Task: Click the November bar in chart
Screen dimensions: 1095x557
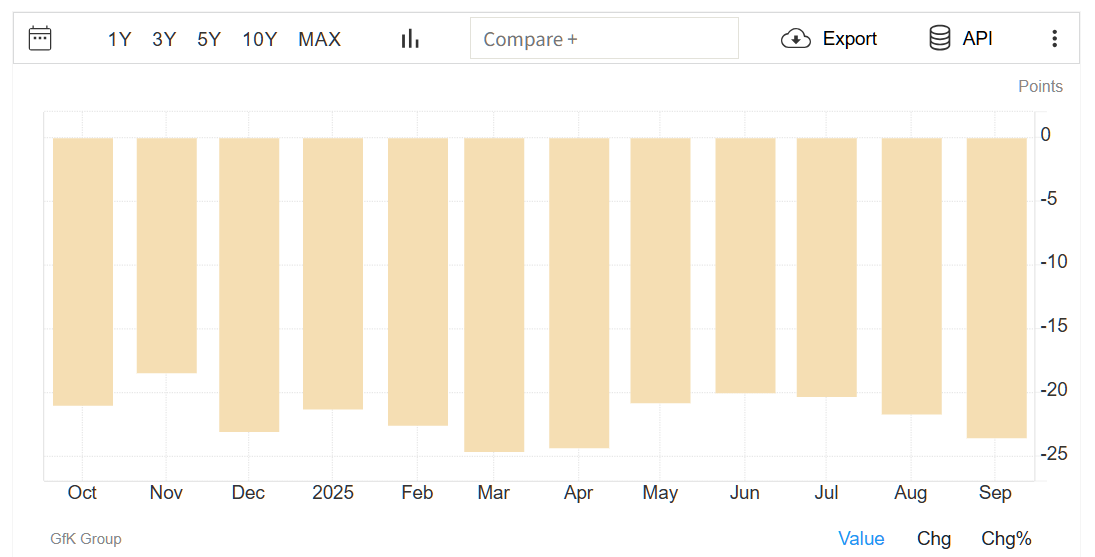Action: [x=166, y=255]
